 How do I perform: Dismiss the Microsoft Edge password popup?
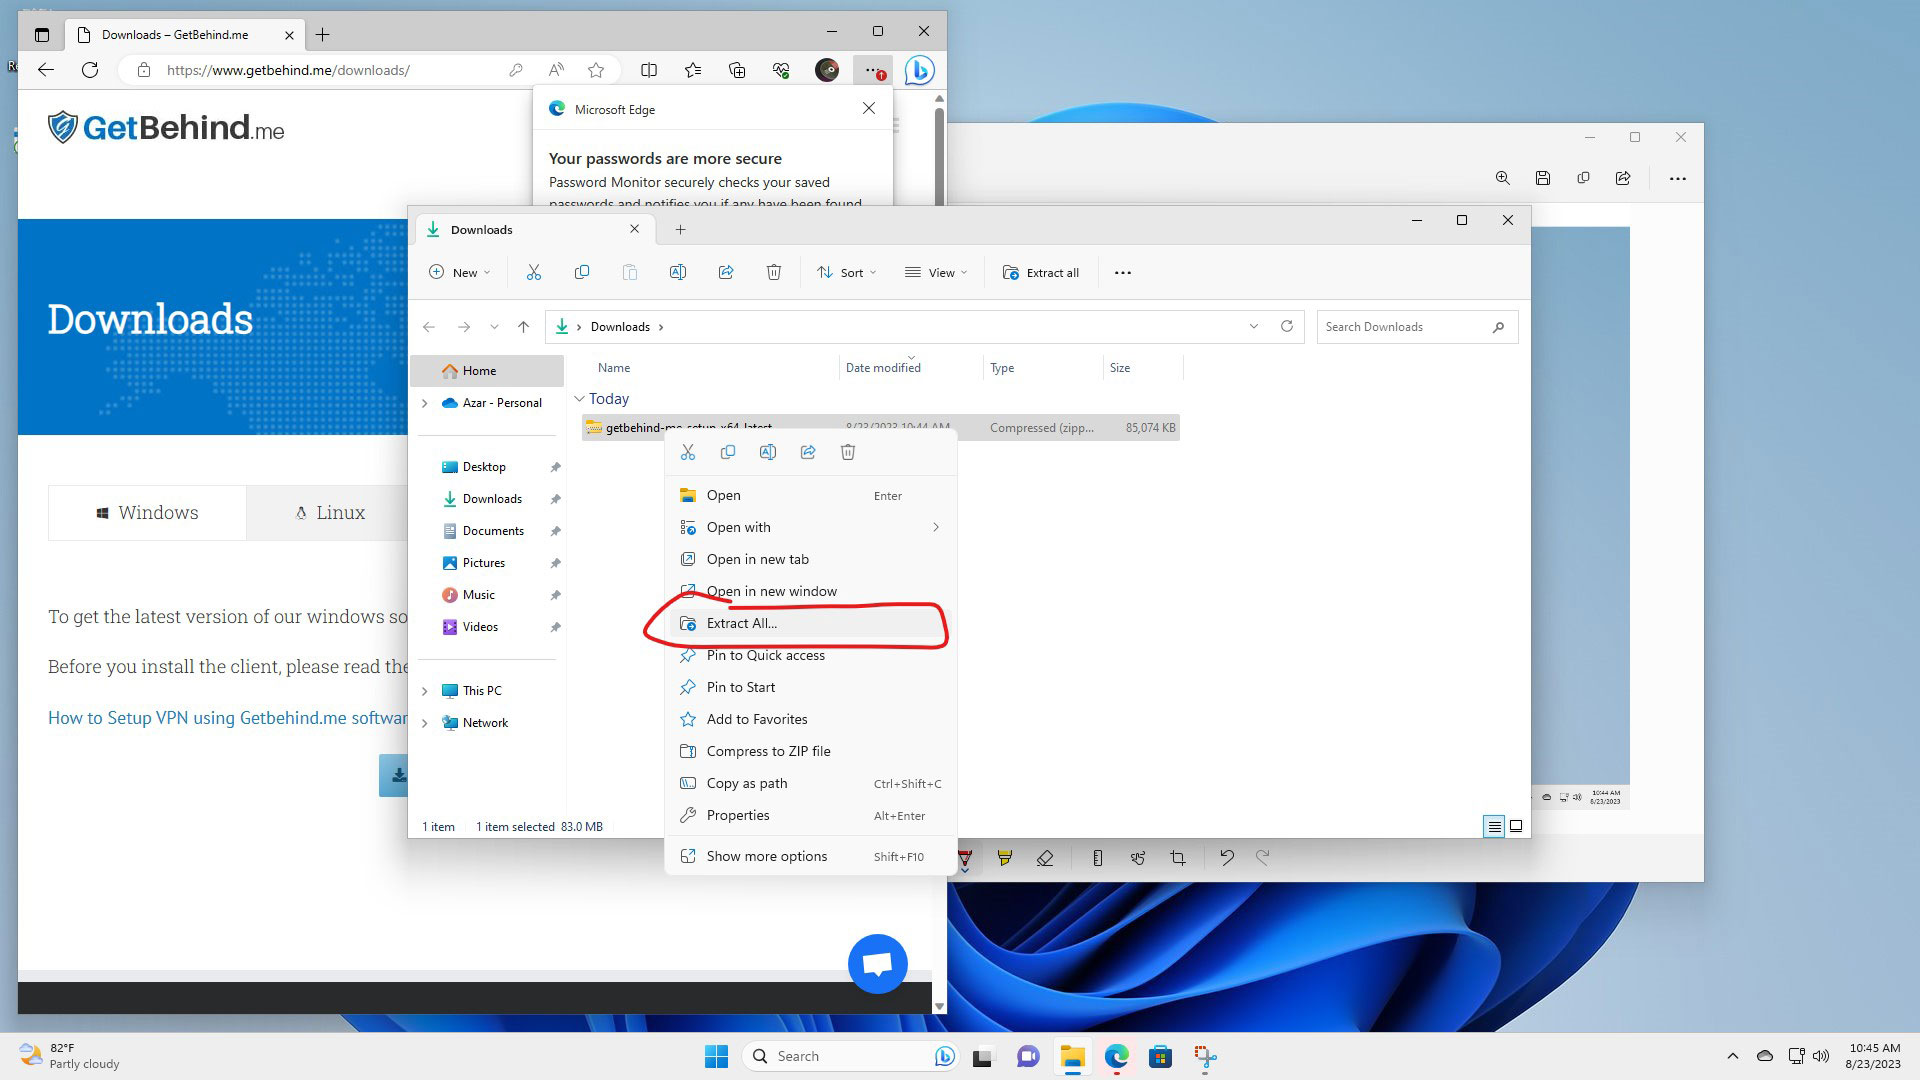point(869,108)
